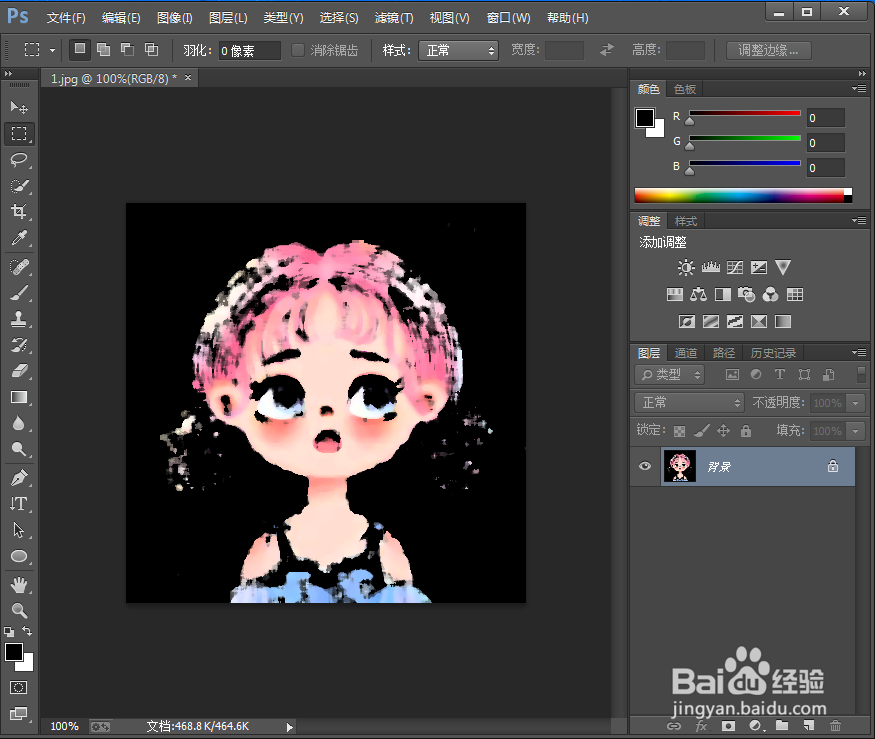
Task: Toggle lock transparent pixels
Action: (x=679, y=431)
